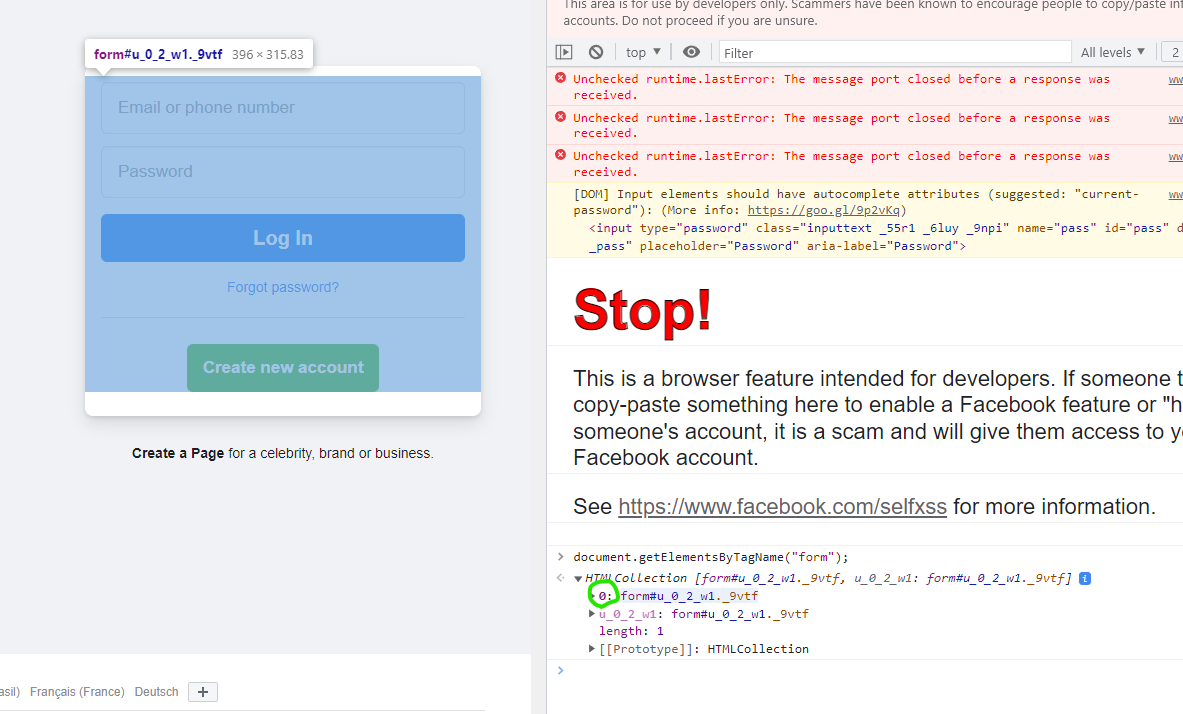Viewport: 1183px width, 714px height.
Task: Open the Create a Page link
Action: coord(178,454)
